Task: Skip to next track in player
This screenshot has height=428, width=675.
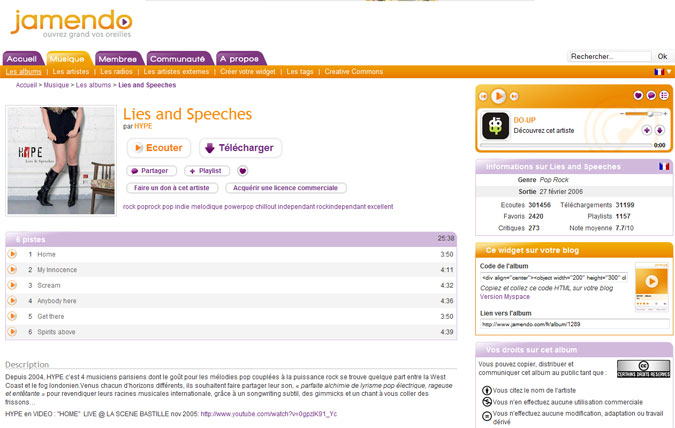Action: coord(513,96)
